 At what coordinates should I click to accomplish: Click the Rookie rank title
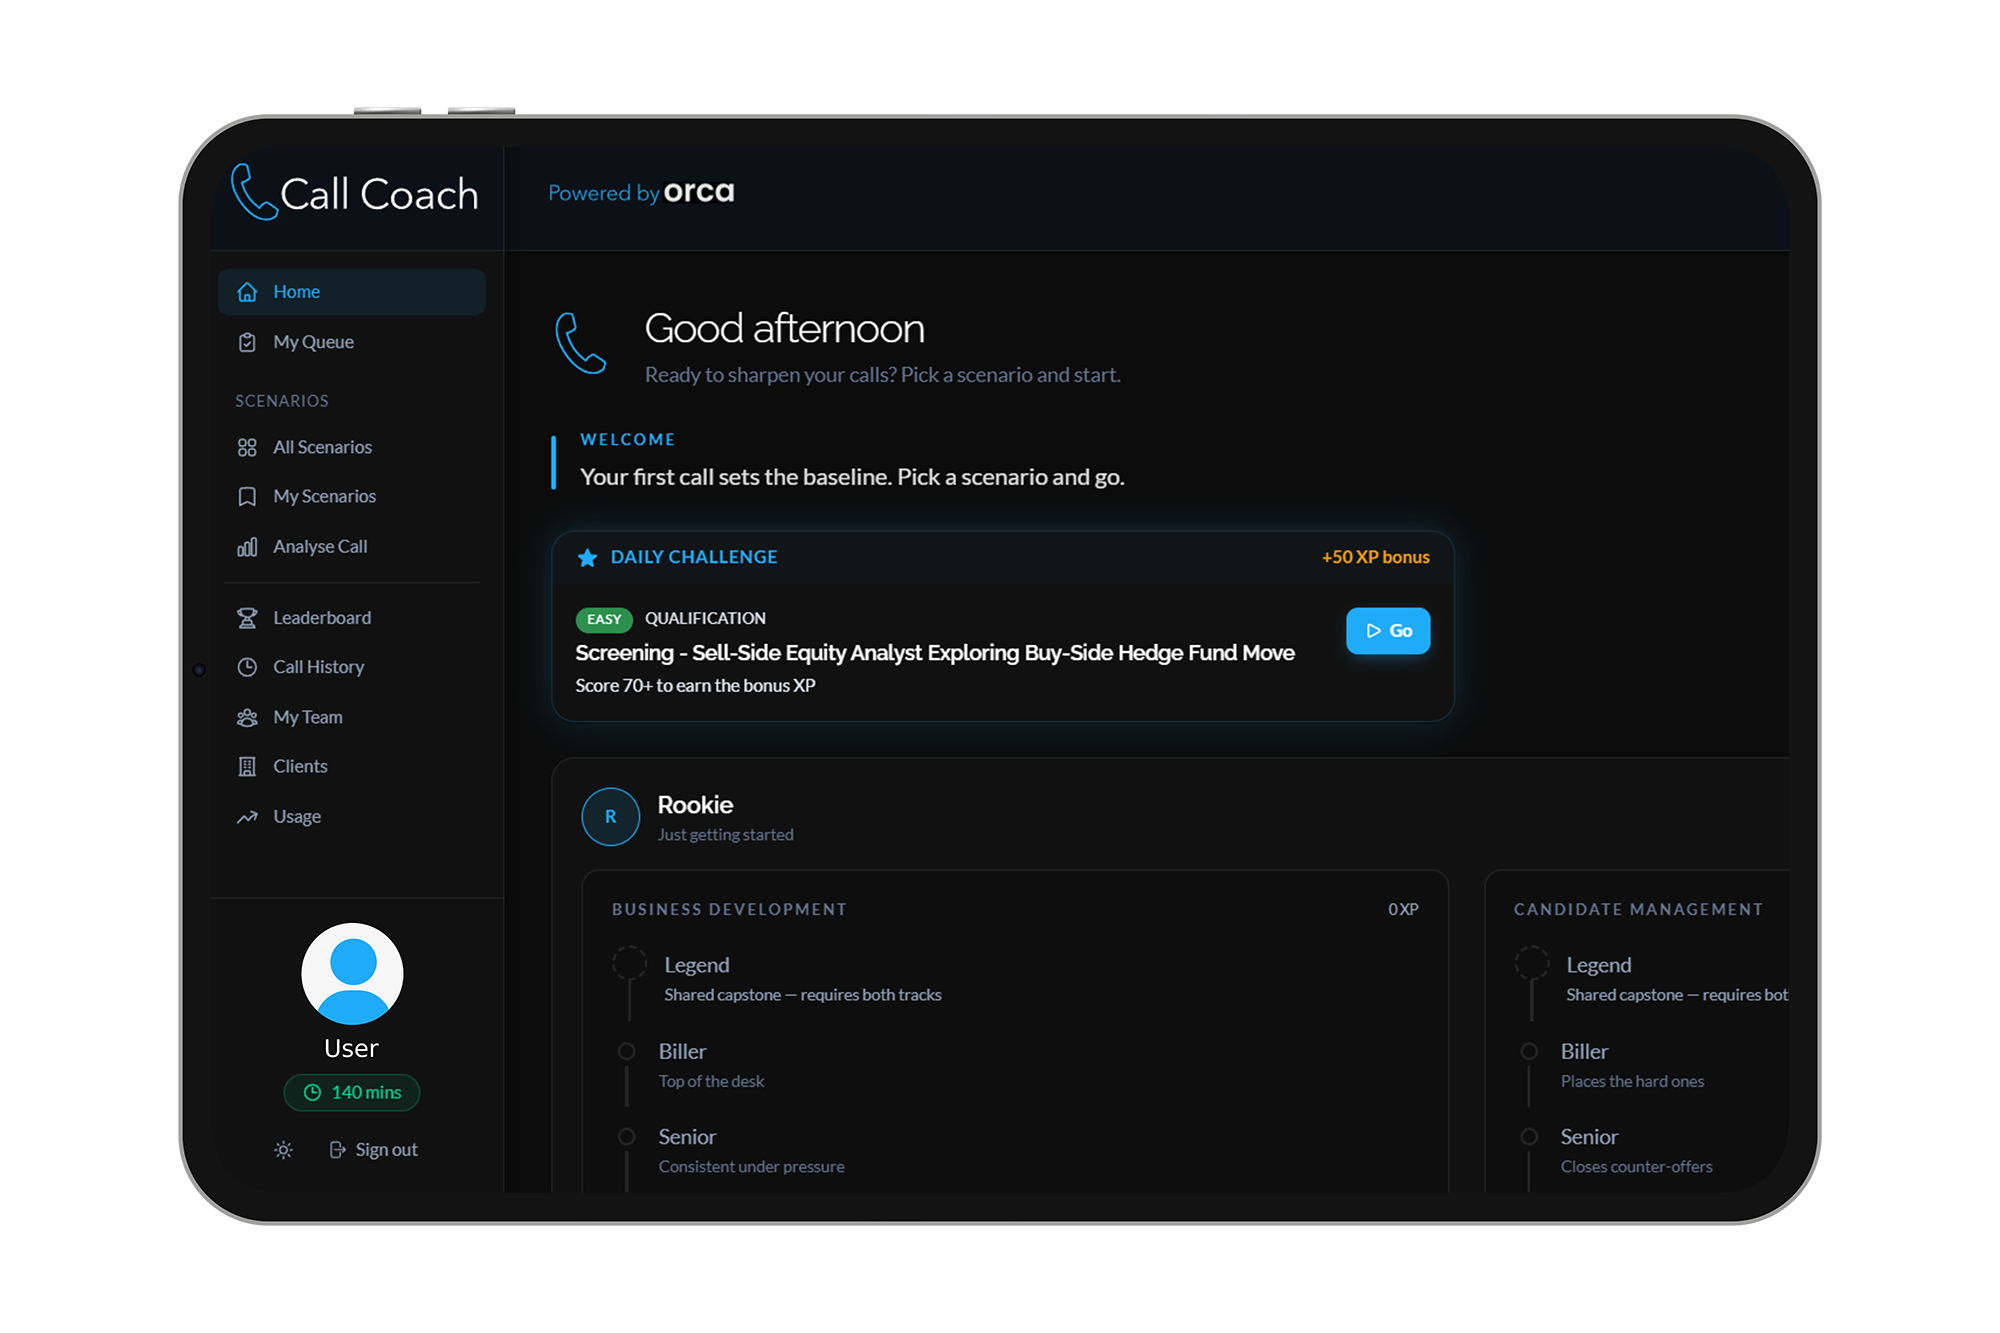[695, 805]
